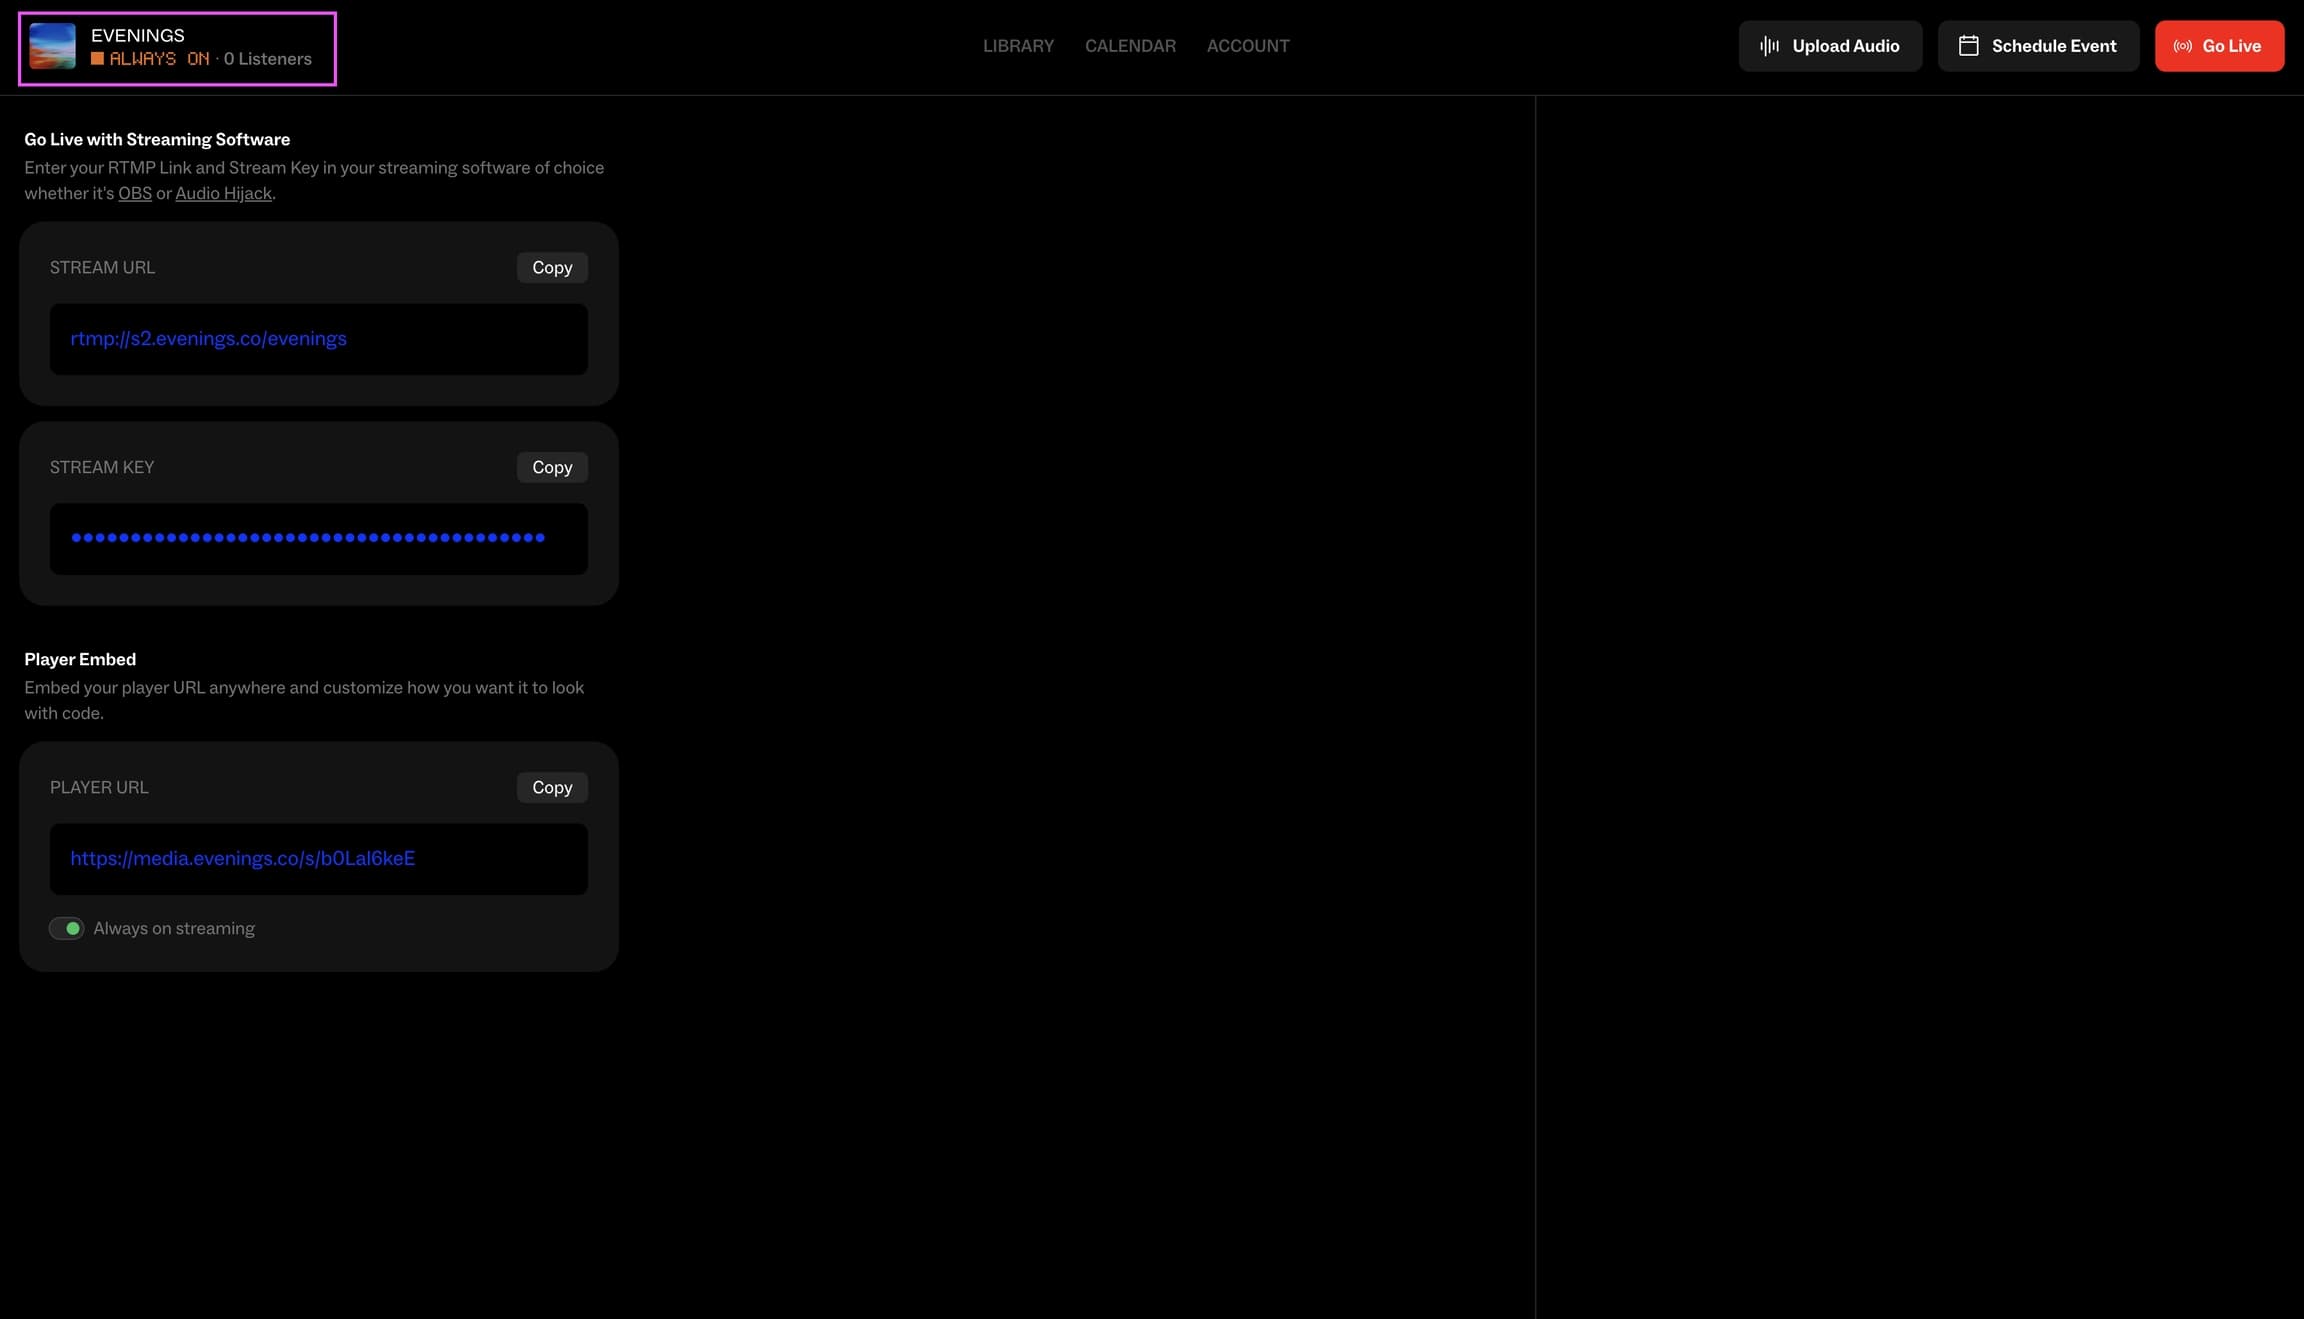
Task: Copy the Player URL
Action: [552, 787]
